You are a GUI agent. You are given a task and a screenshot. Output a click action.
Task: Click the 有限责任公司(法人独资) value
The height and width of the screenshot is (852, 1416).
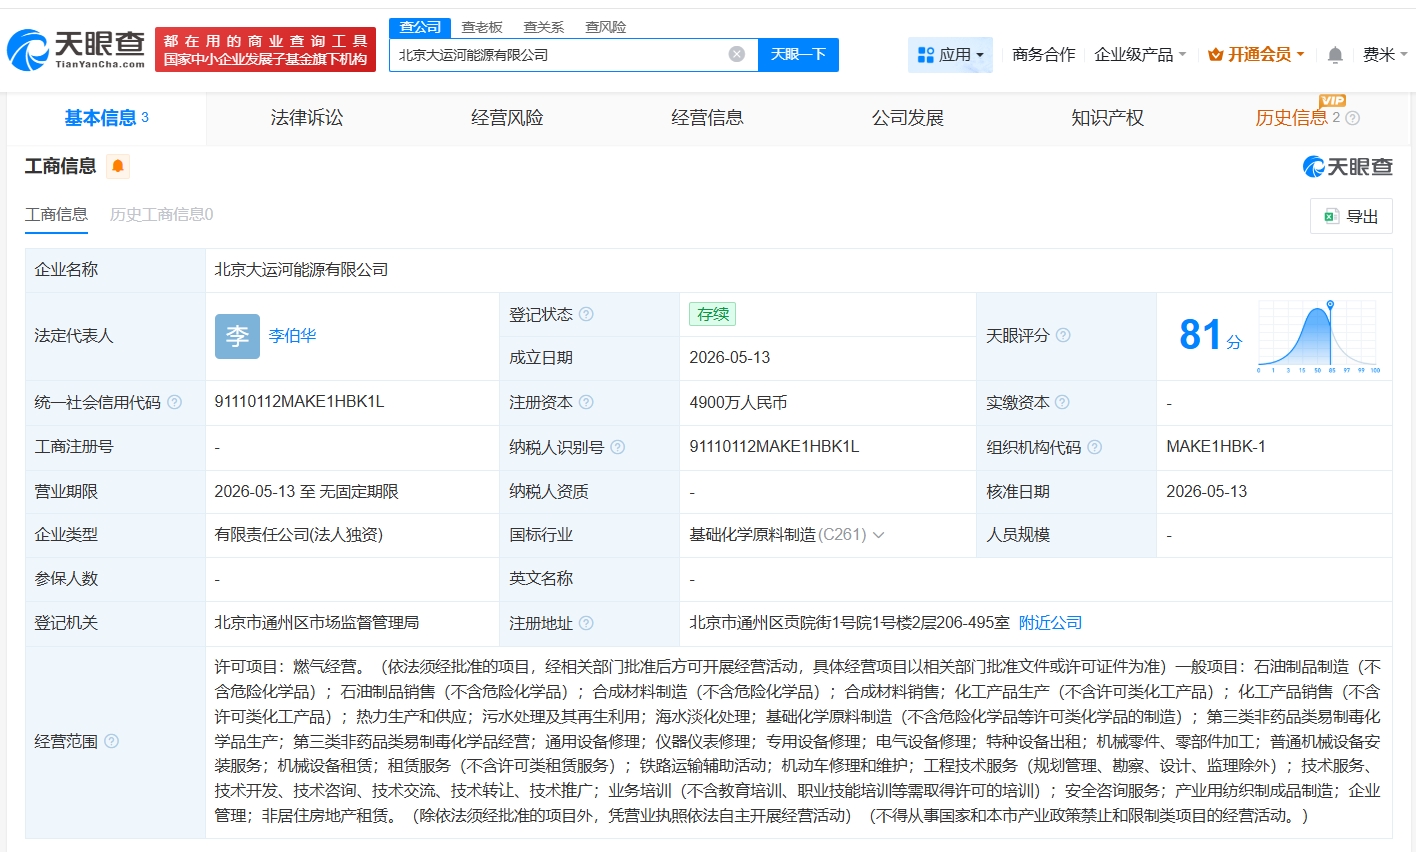tap(298, 535)
